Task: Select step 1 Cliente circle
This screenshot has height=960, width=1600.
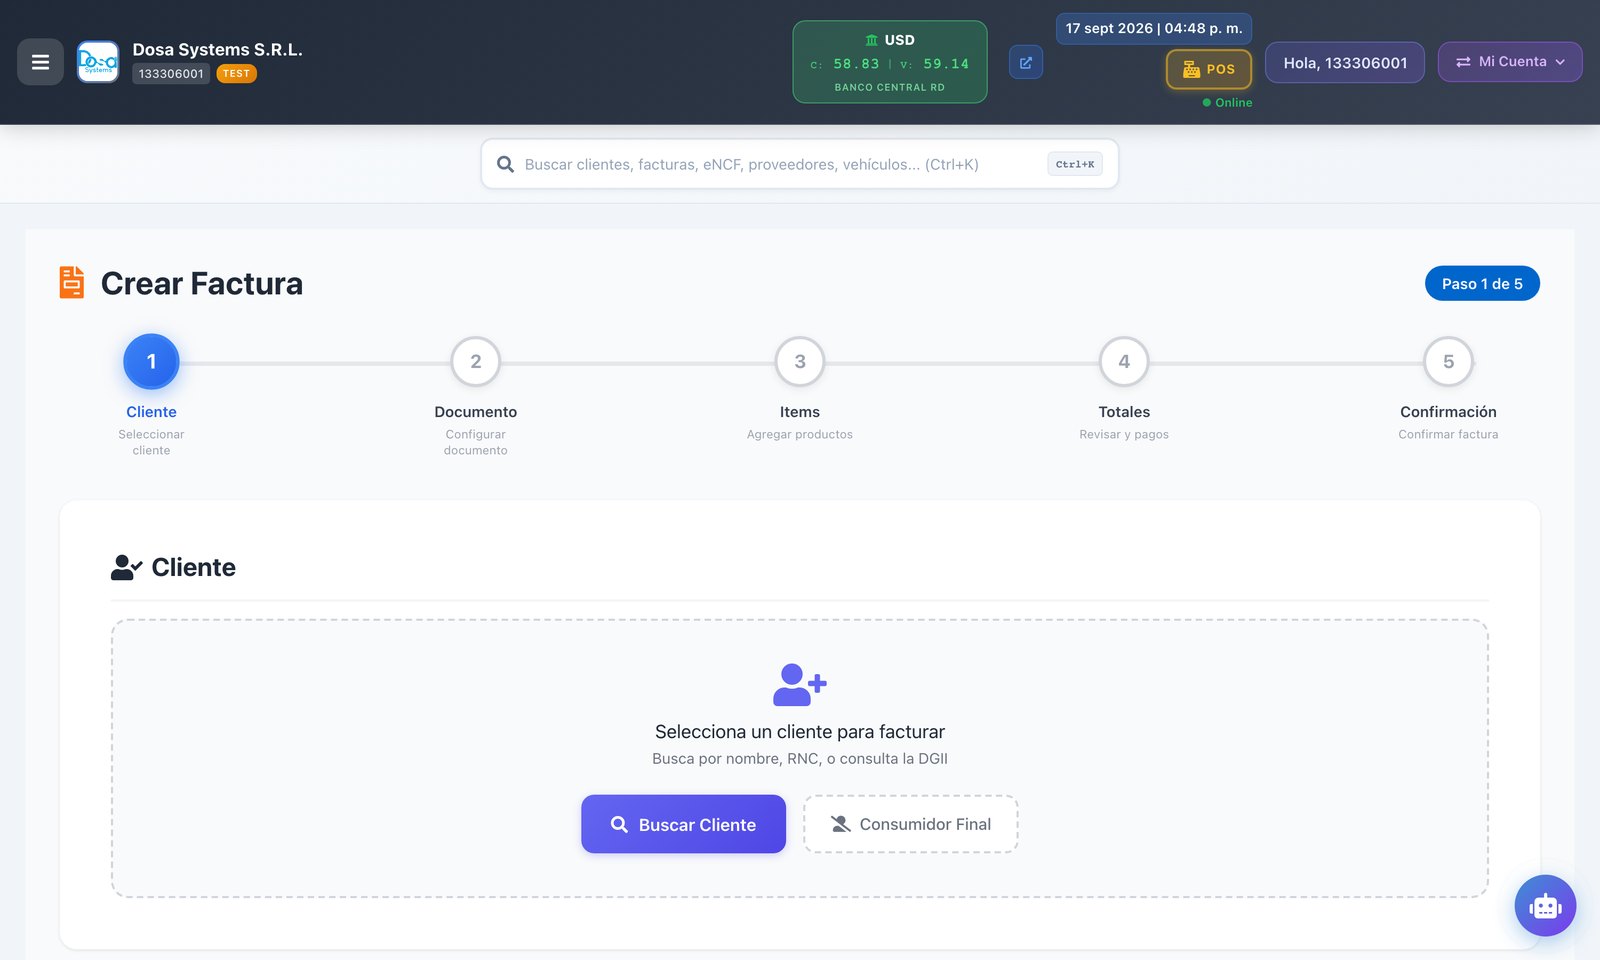Action: (151, 362)
